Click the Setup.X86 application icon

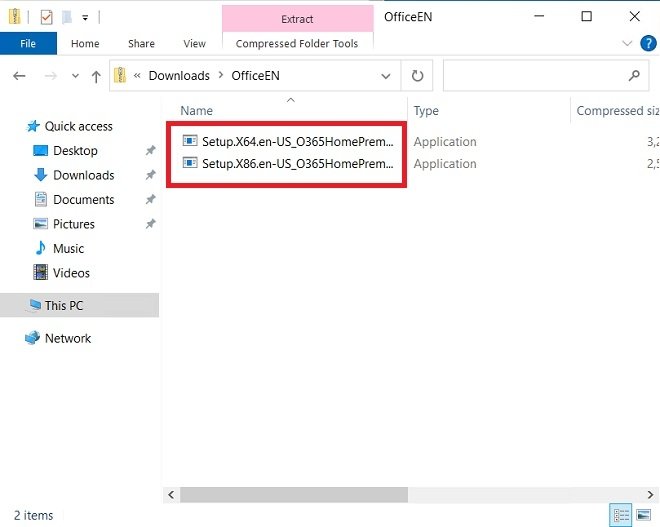click(190, 162)
